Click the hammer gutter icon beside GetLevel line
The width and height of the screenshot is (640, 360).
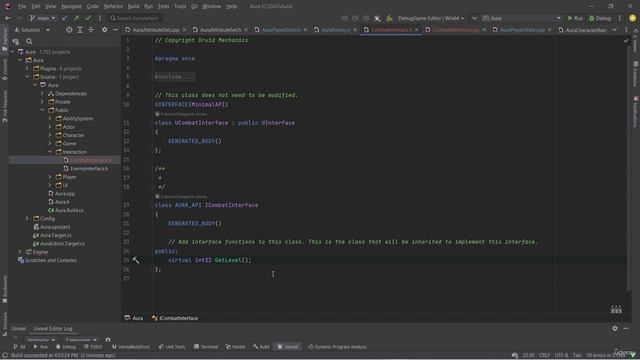point(136,260)
